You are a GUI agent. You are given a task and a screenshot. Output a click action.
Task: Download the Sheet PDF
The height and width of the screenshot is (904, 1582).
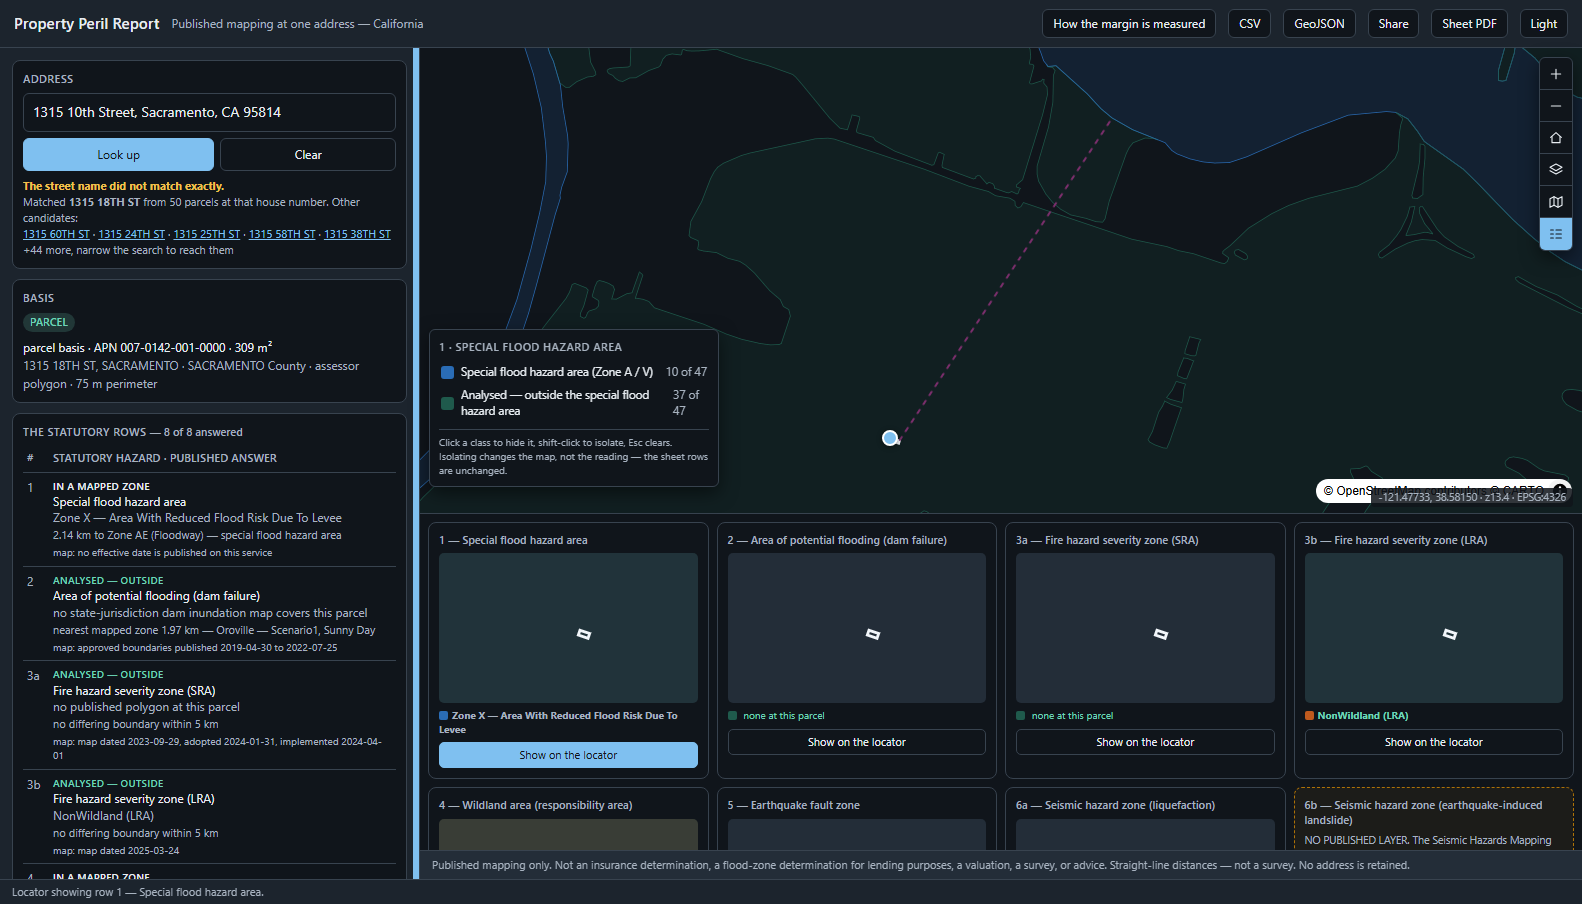tap(1469, 24)
